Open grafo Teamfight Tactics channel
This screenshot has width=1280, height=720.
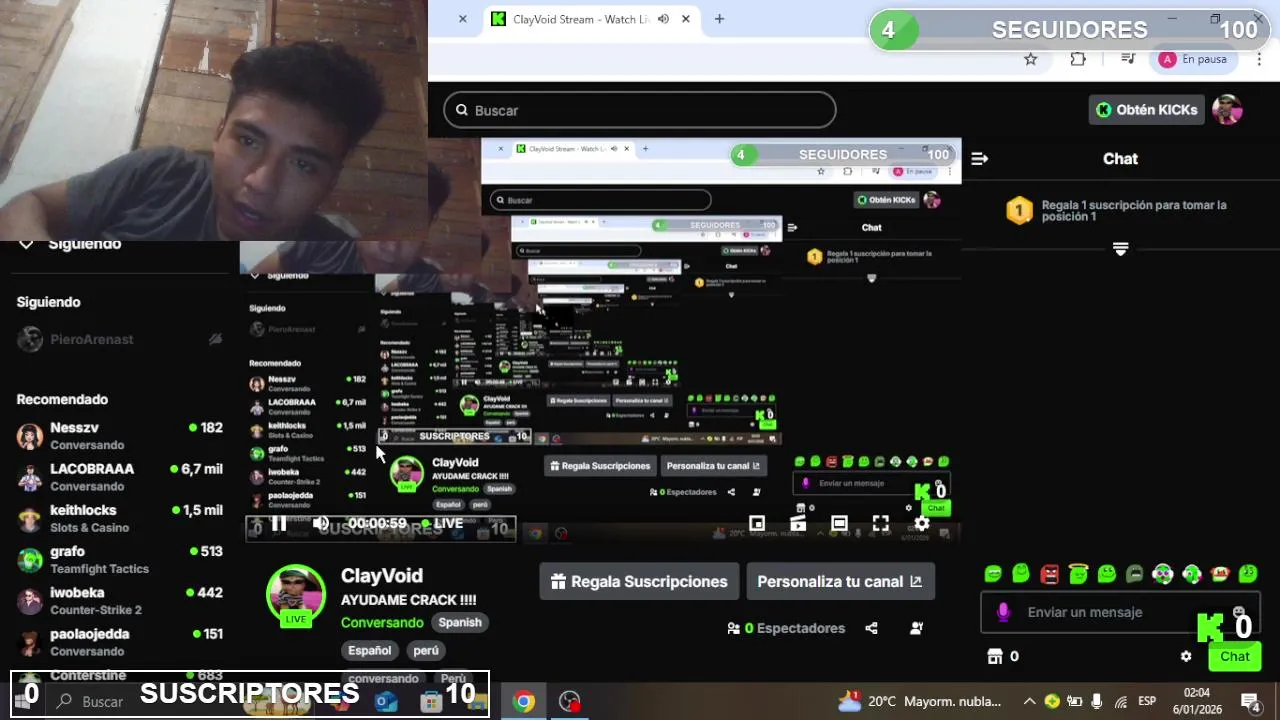[119, 559]
